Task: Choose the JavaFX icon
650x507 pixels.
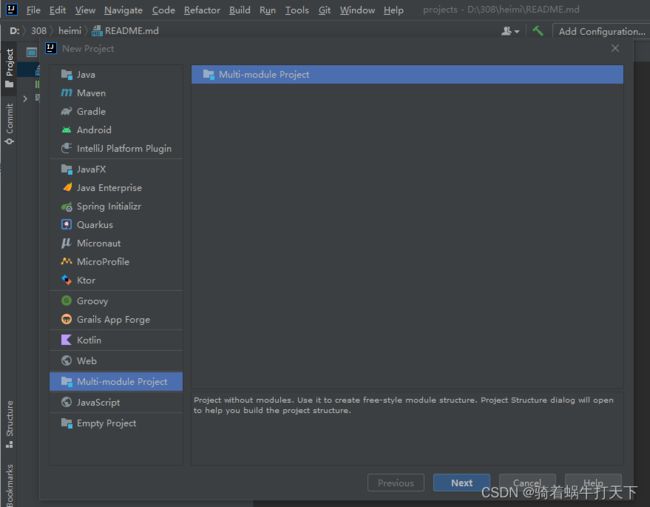Action: coord(66,169)
